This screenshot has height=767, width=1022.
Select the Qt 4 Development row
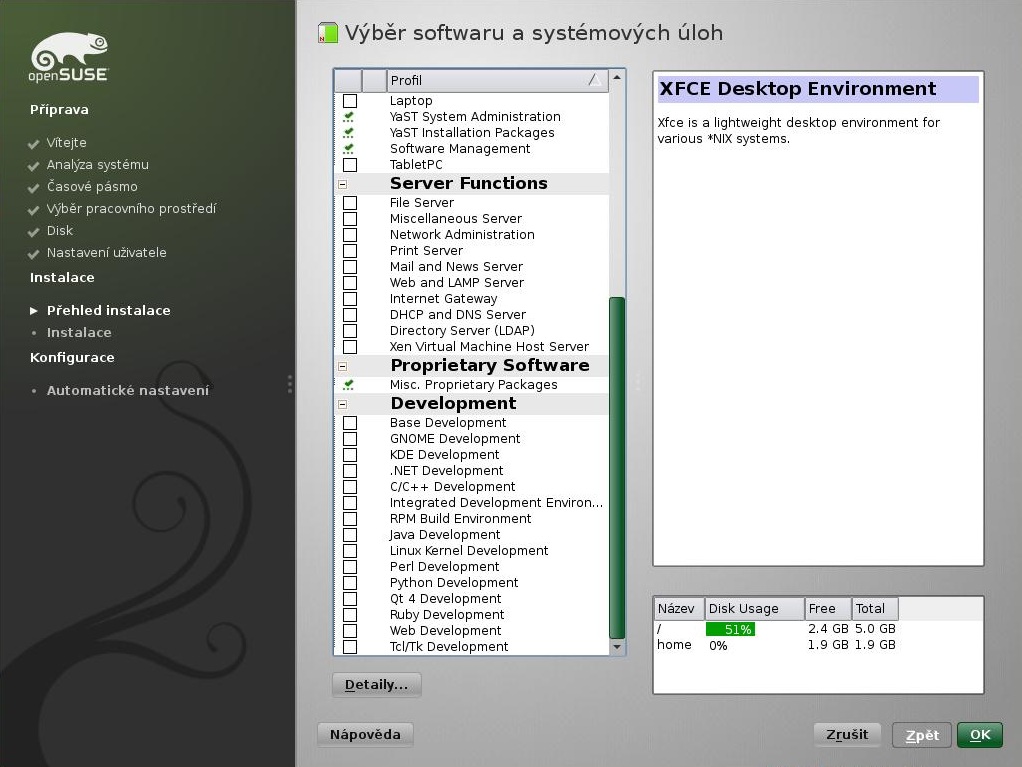(472, 599)
